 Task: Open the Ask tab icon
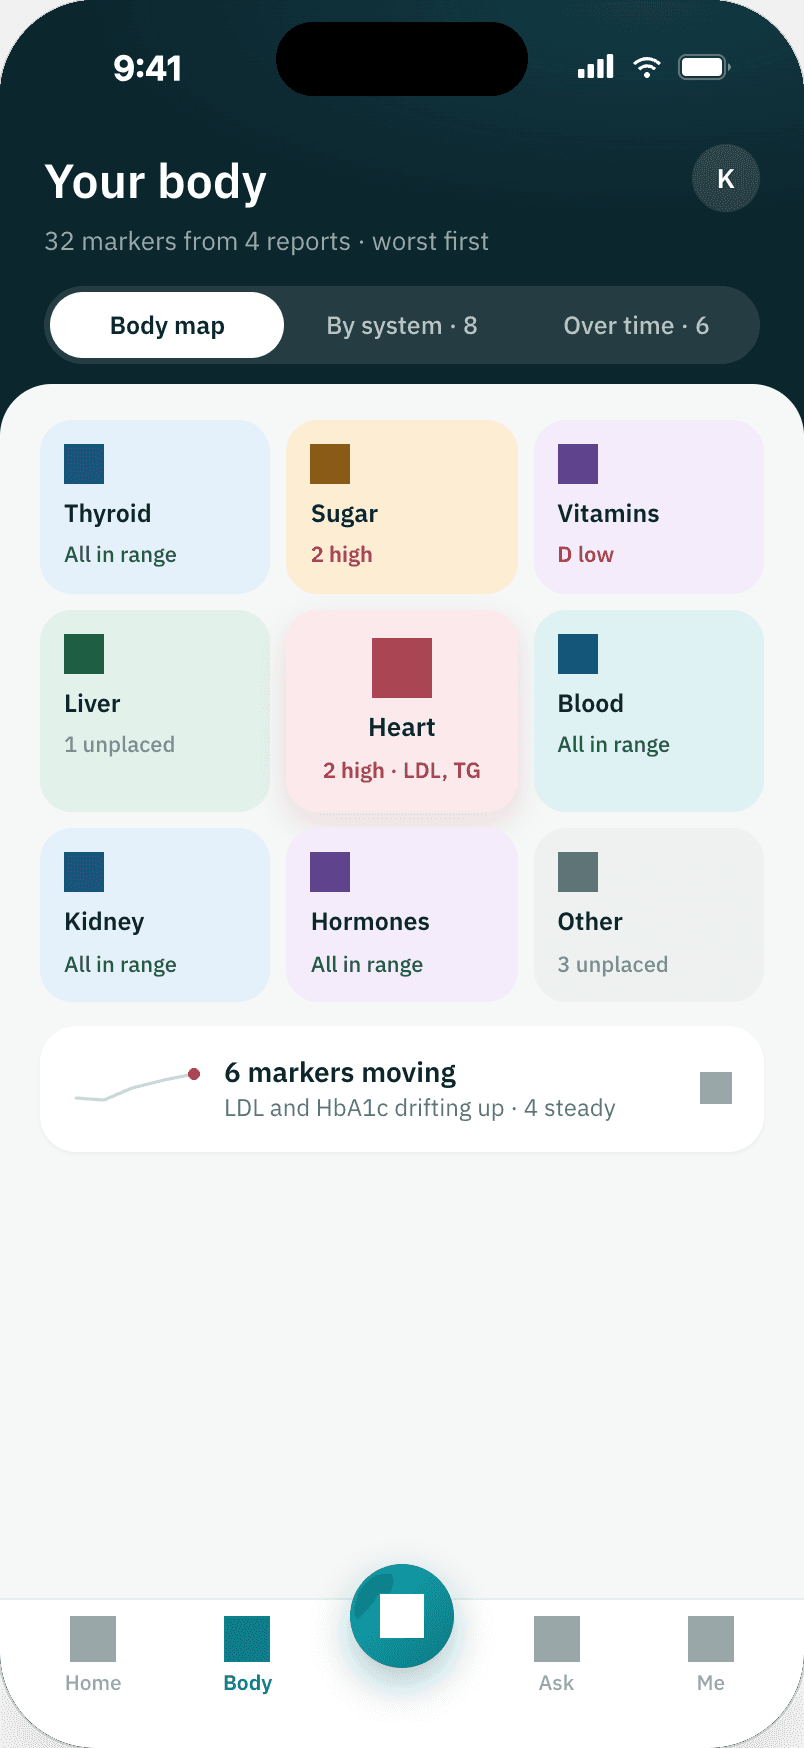(557, 1639)
